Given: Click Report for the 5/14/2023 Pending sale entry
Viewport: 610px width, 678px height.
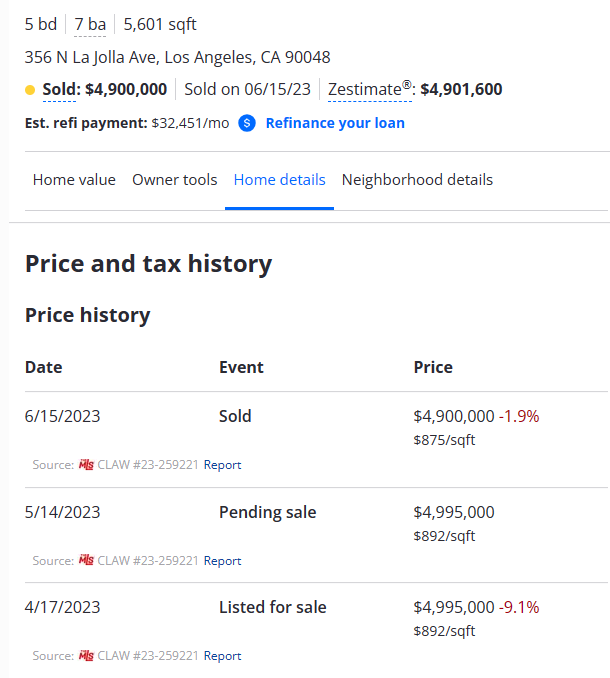Looking at the screenshot, I should click(x=222, y=561).
